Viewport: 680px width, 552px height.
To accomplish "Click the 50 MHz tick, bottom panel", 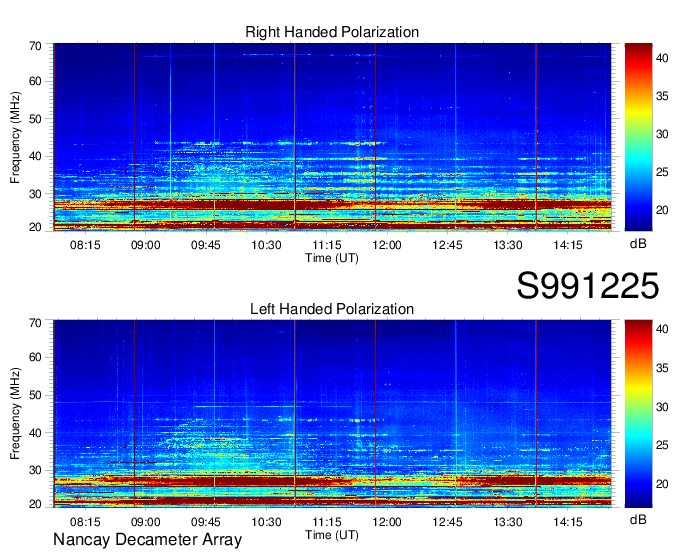I will (35, 395).
